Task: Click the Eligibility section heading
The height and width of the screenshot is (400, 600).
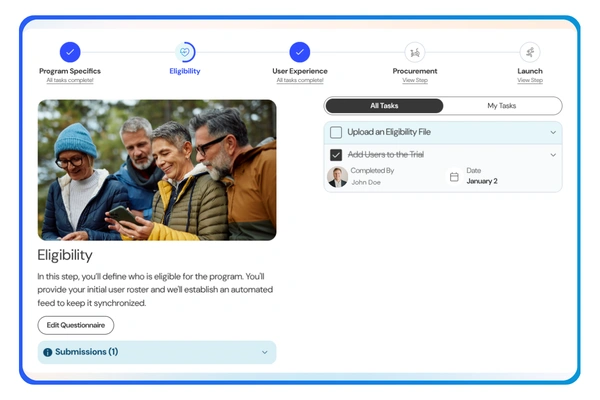Action: (65, 256)
